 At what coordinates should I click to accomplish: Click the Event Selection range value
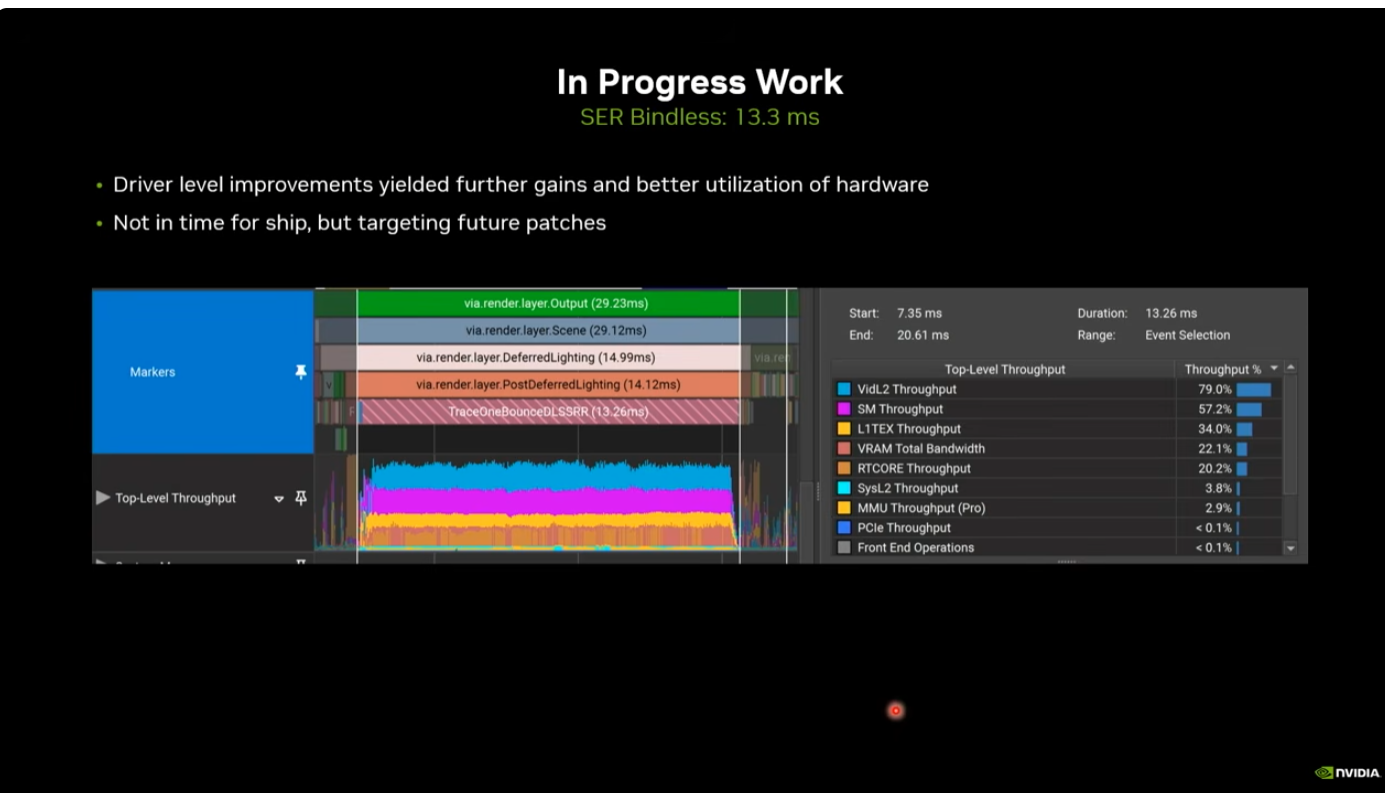pos(1188,335)
